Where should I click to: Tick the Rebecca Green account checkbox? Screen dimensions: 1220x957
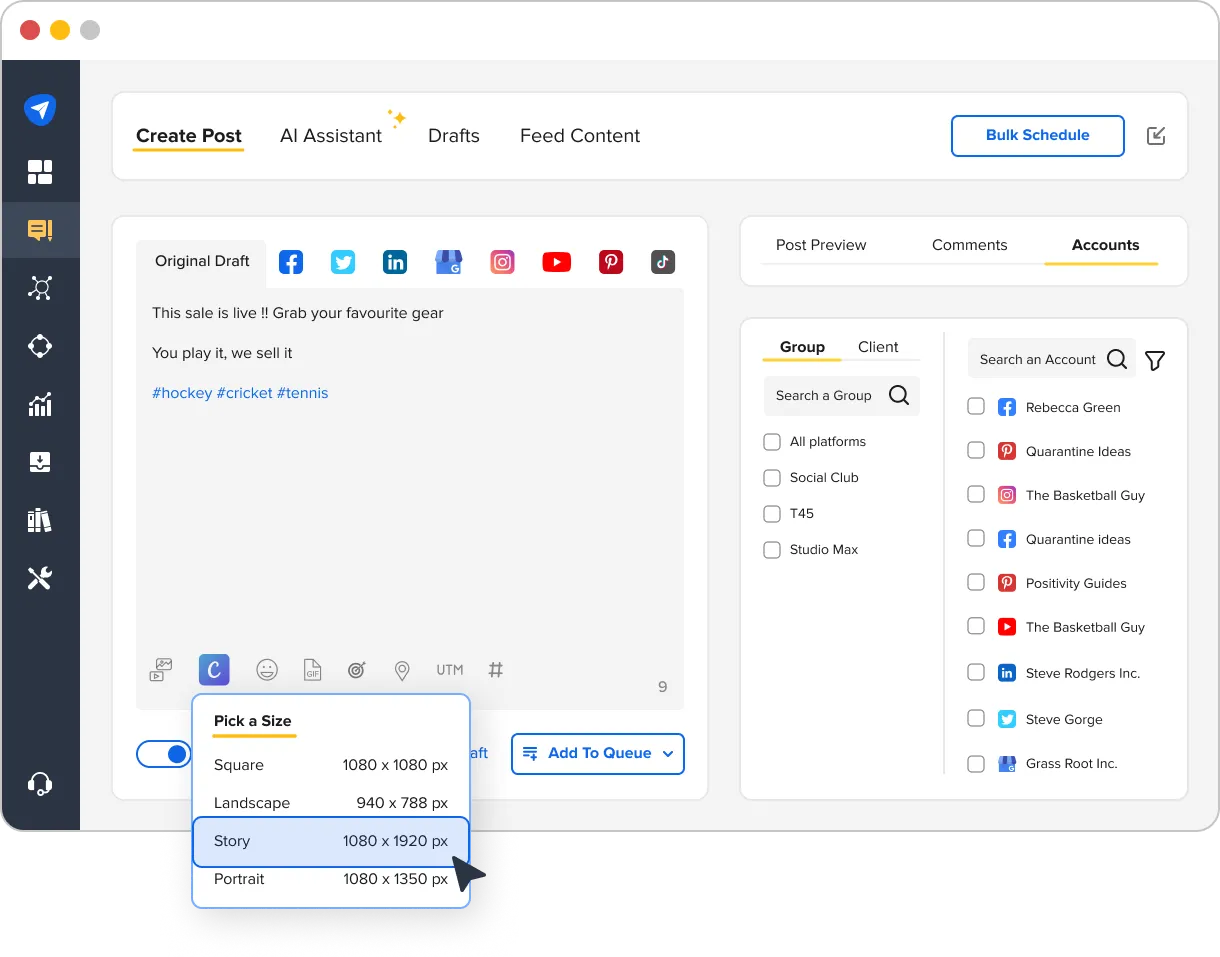976,407
